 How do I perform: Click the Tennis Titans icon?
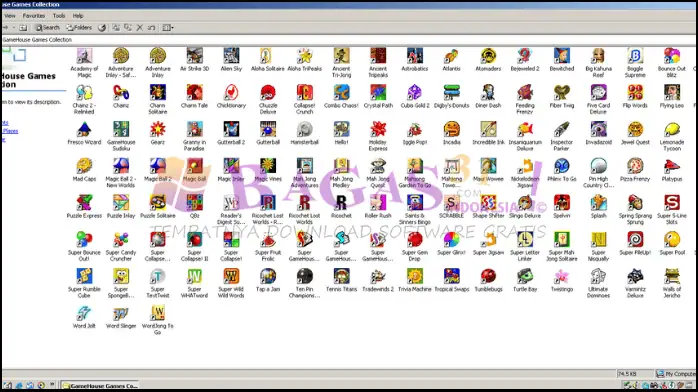coord(341,277)
